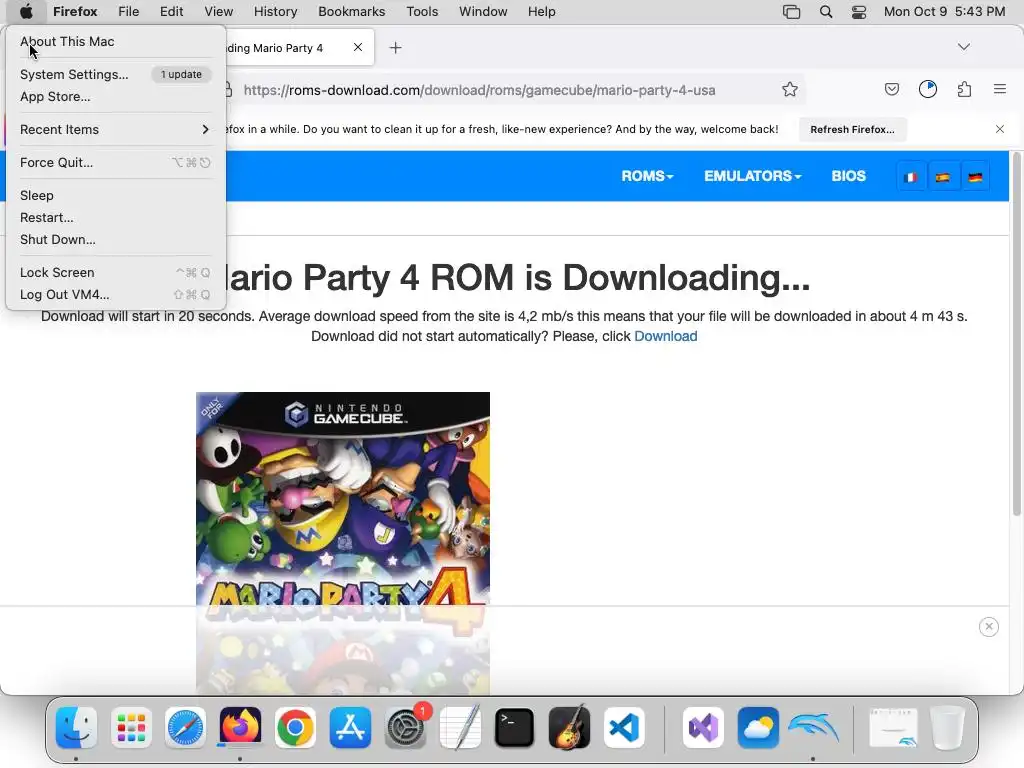Screen dimensions: 1024x768
Task: Open the Tools menu
Action: [x=422, y=12]
